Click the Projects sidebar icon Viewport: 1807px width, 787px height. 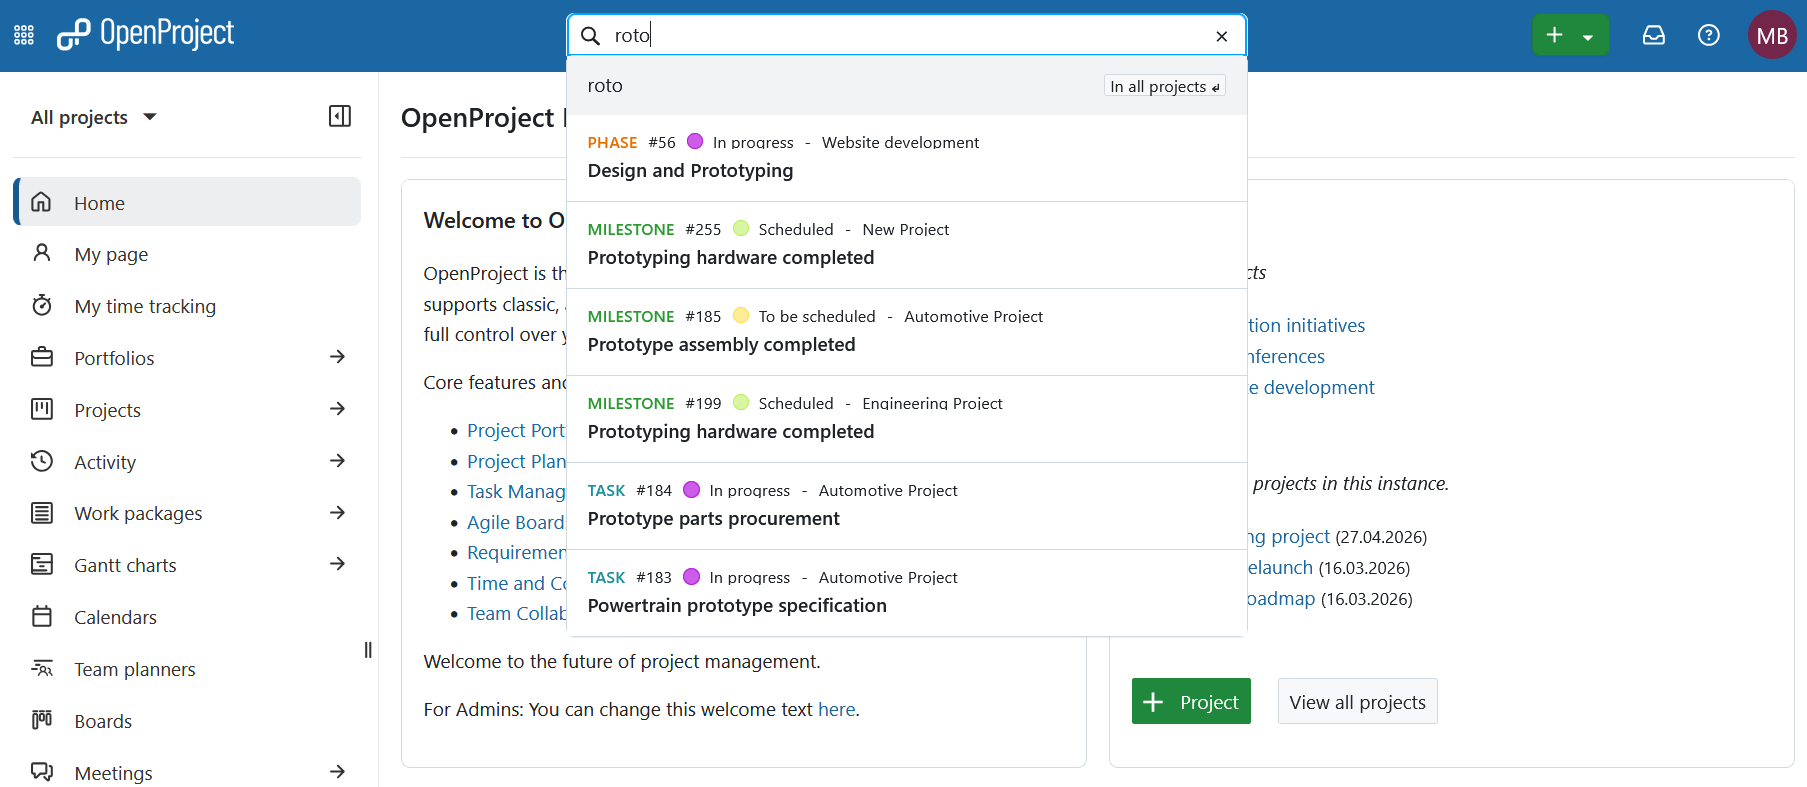pyautogui.click(x=41, y=409)
